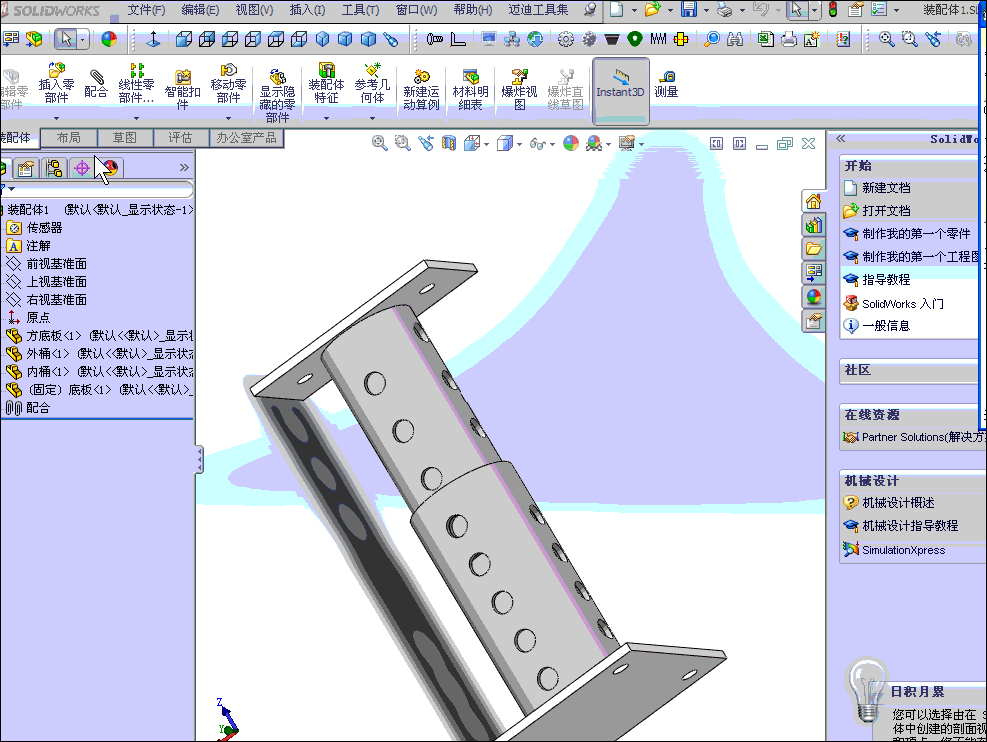Open the 窗口(W) menu
This screenshot has width=987, height=742.
click(416, 9)
